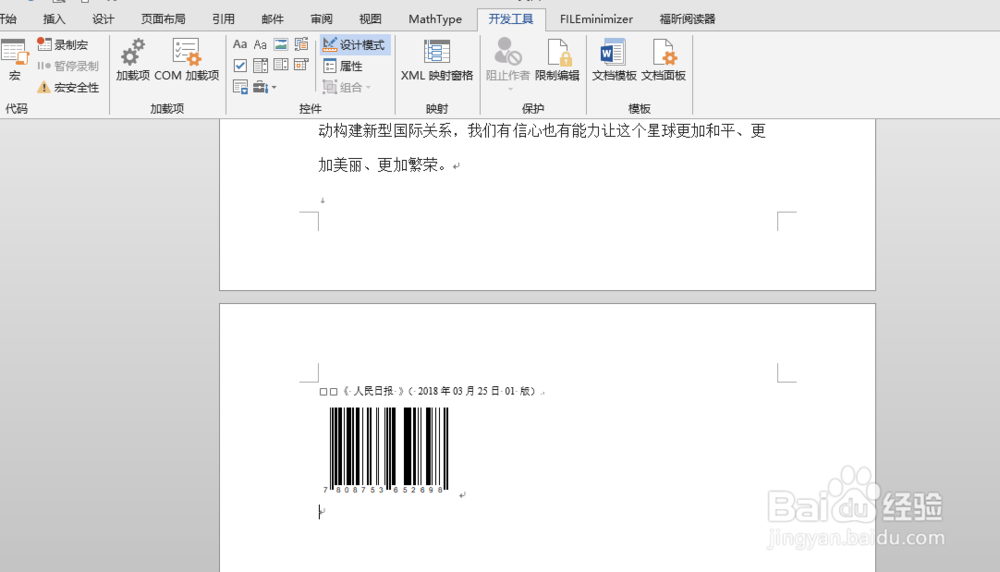Open 宏安全性 macro security settings
Viewport: 1000px width, 572px height.
(x=68, y=87)
